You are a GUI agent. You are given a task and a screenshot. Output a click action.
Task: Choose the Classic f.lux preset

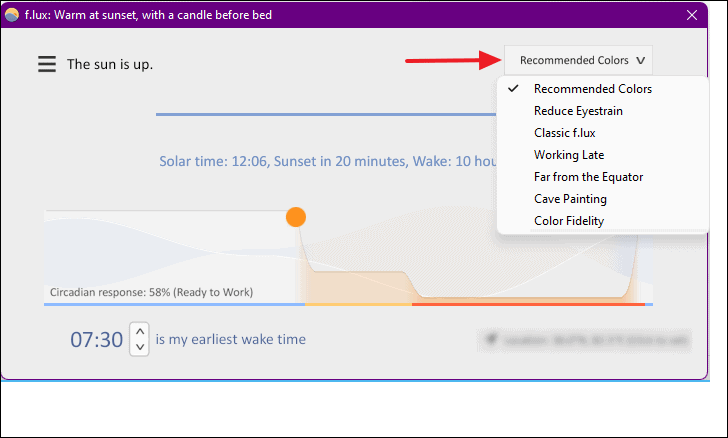603,133
